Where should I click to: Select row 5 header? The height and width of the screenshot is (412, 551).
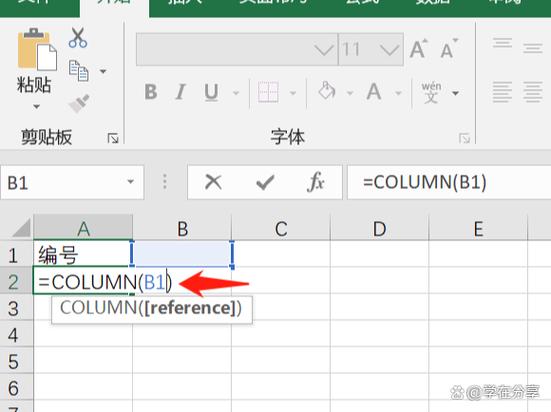(x=16, y=361)
